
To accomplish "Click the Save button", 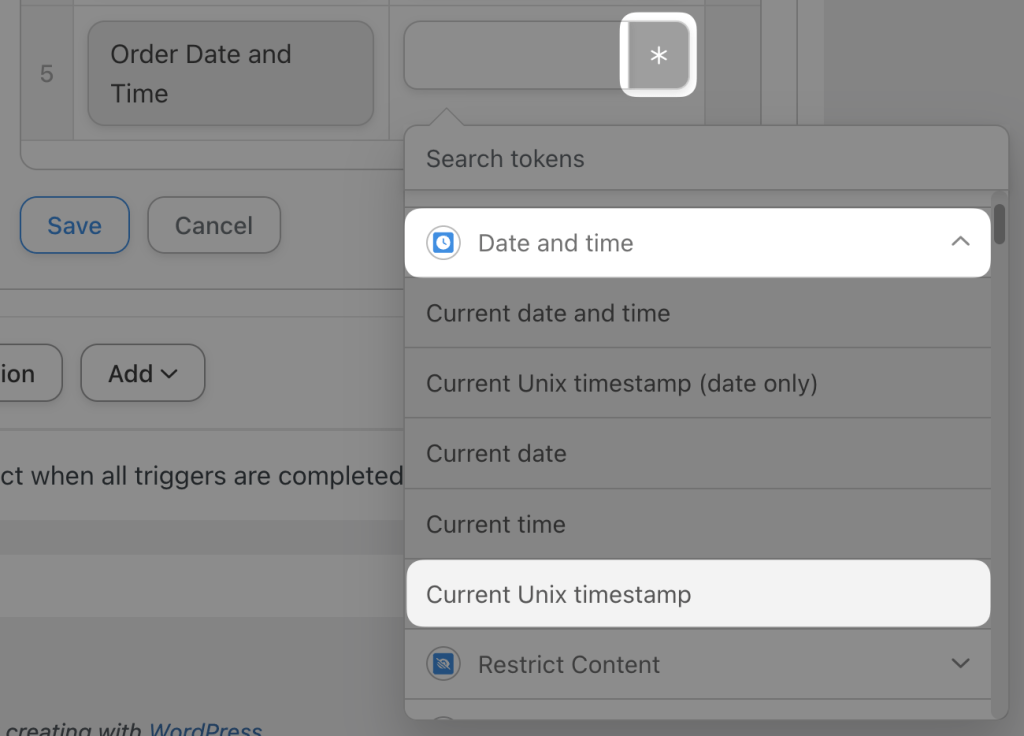I will 74,225.
